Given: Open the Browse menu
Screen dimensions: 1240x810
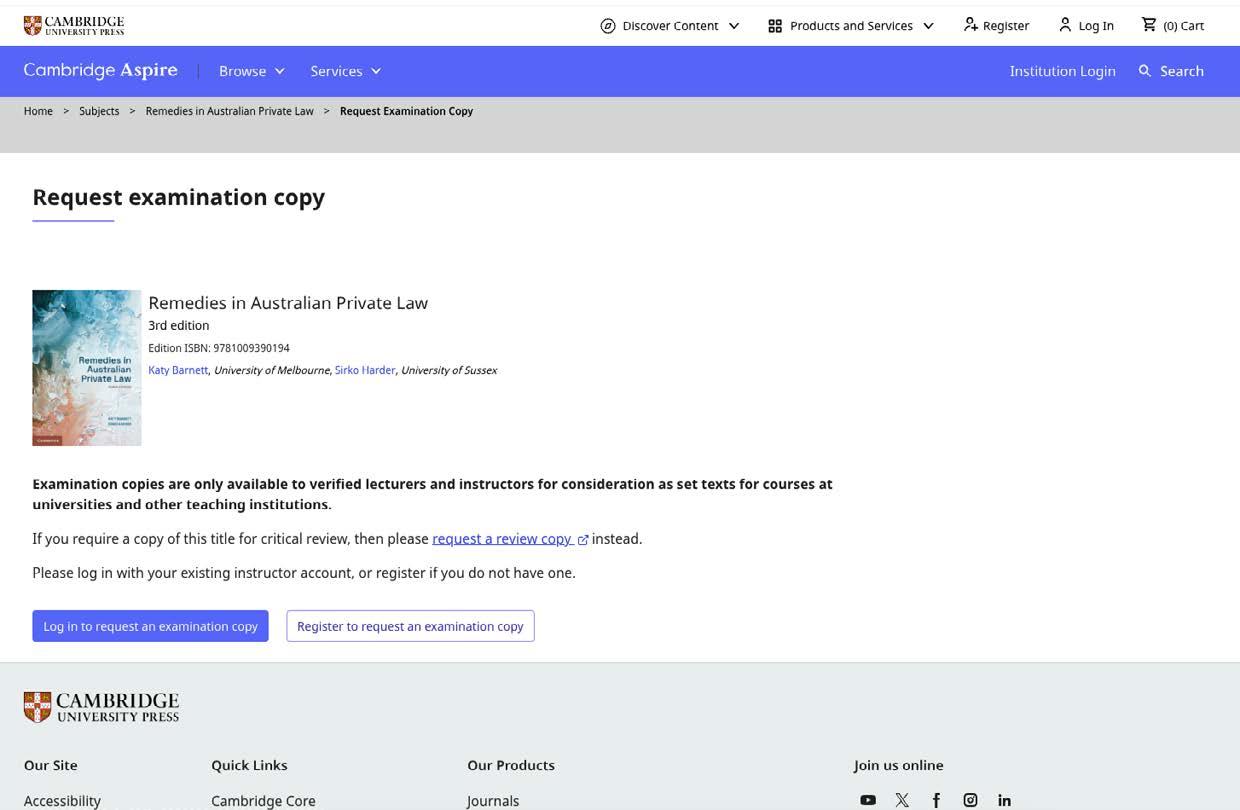Looking at the screenshot, I should [242, 71].
